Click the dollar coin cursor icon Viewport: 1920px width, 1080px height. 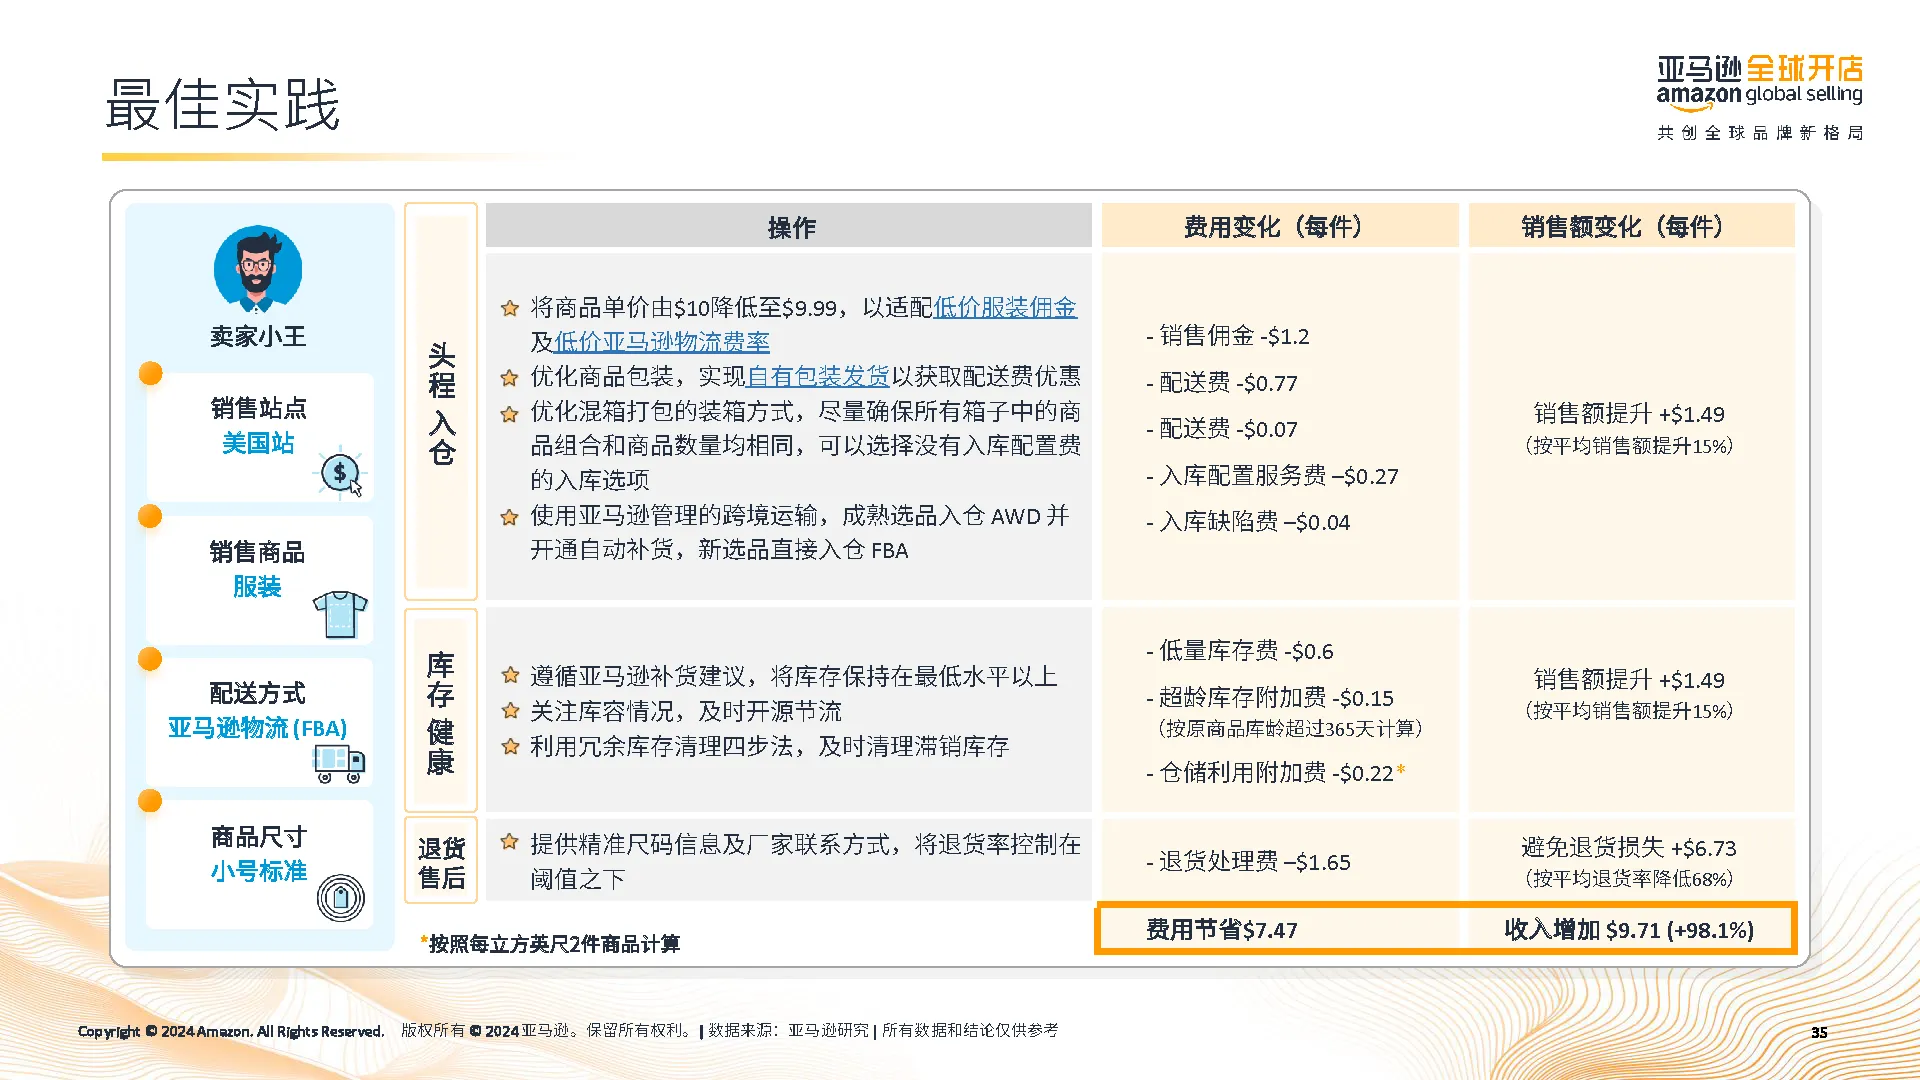[341, 472]
